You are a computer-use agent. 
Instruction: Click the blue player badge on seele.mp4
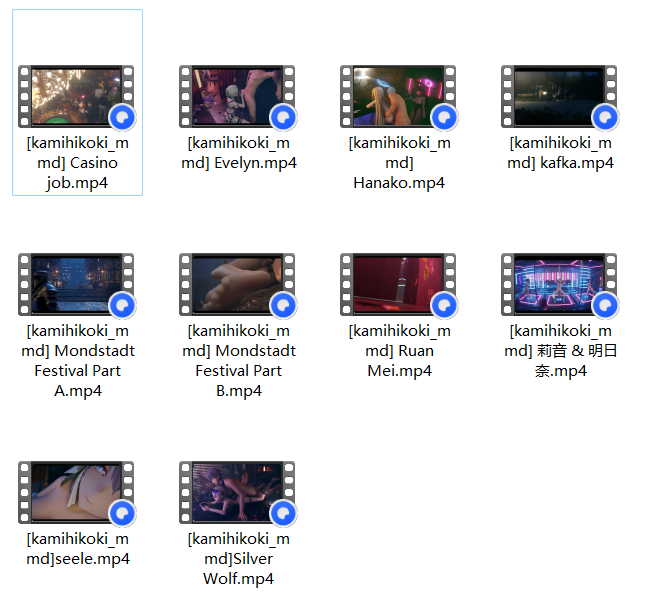(122, 513)
